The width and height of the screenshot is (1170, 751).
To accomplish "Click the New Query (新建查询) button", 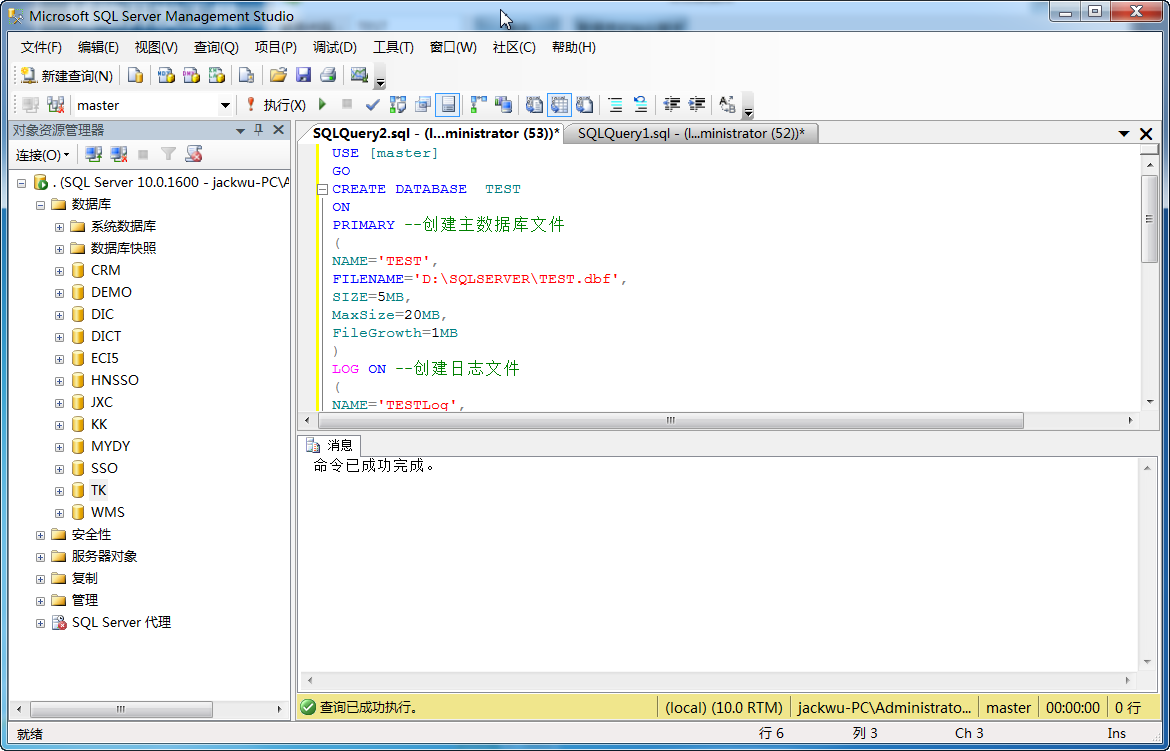I will 67,75.
